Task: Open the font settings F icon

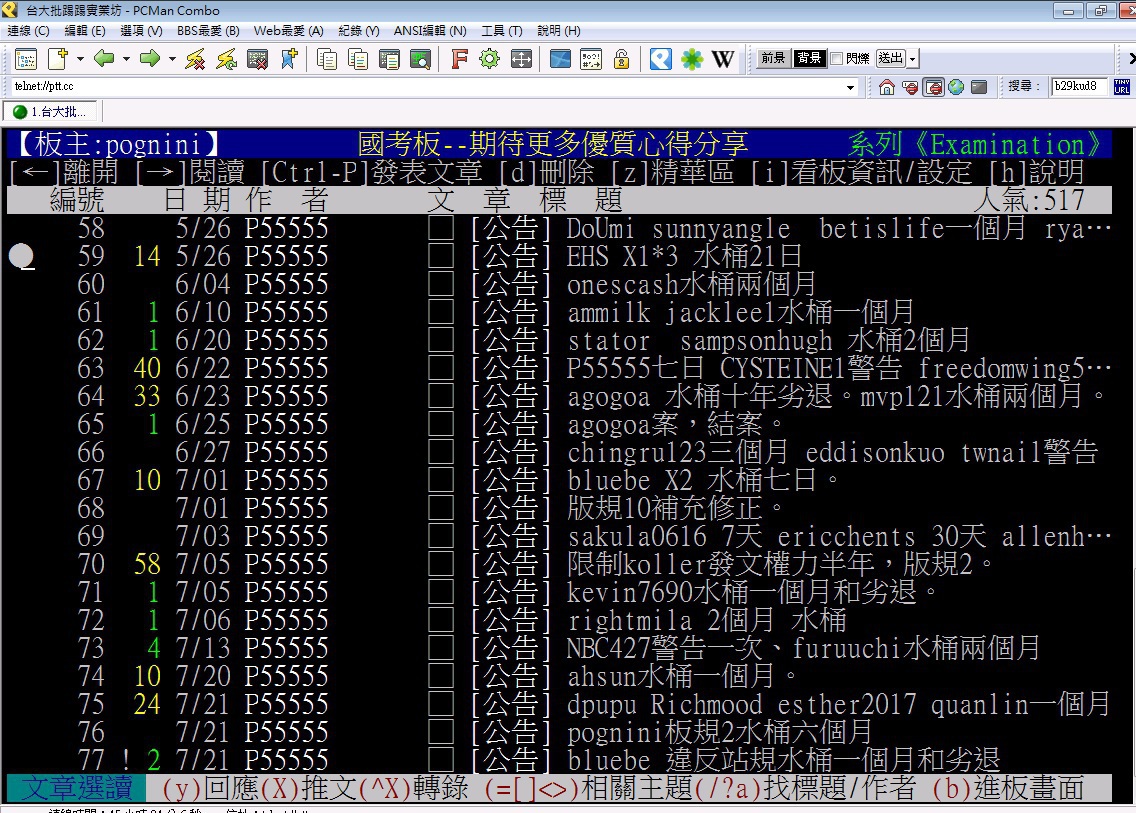Action: [459, 59]
